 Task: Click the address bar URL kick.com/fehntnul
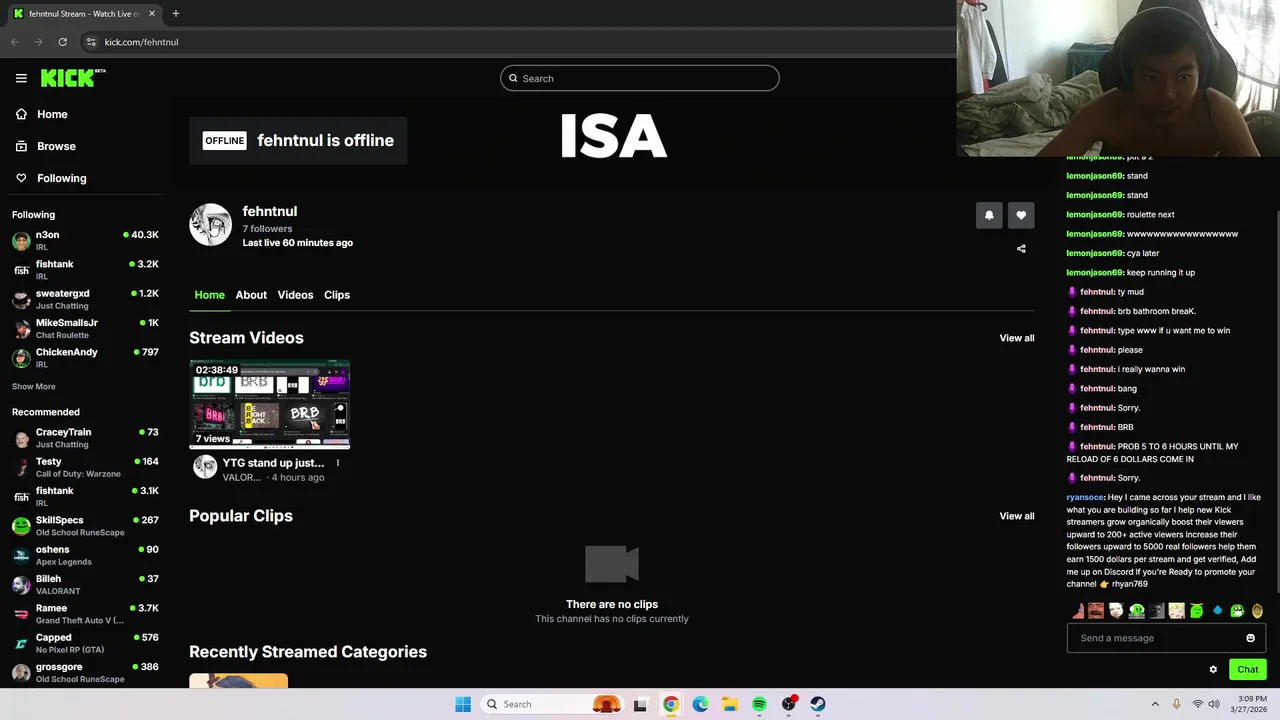(x=141, y=42)
